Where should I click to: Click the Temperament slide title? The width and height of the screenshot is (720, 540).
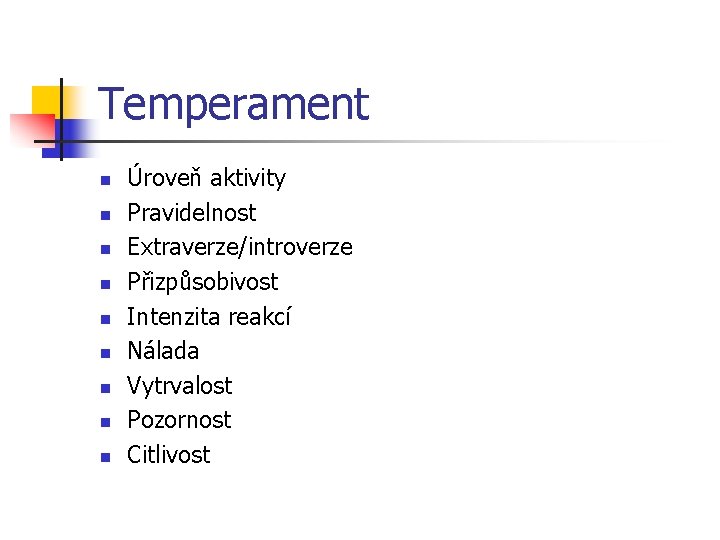pyautogui.click(x=234, y=104)
